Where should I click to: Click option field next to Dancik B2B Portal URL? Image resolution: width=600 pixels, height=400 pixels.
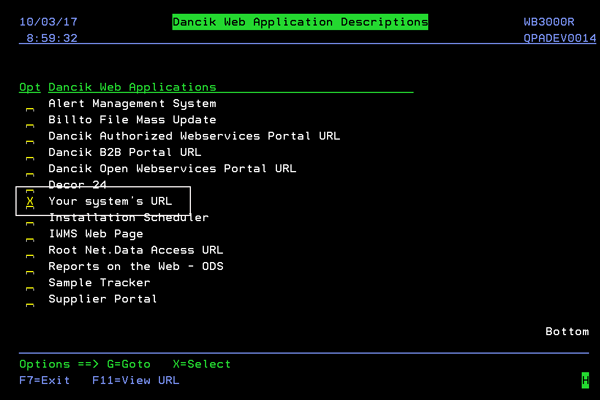(x=30, y=153)
